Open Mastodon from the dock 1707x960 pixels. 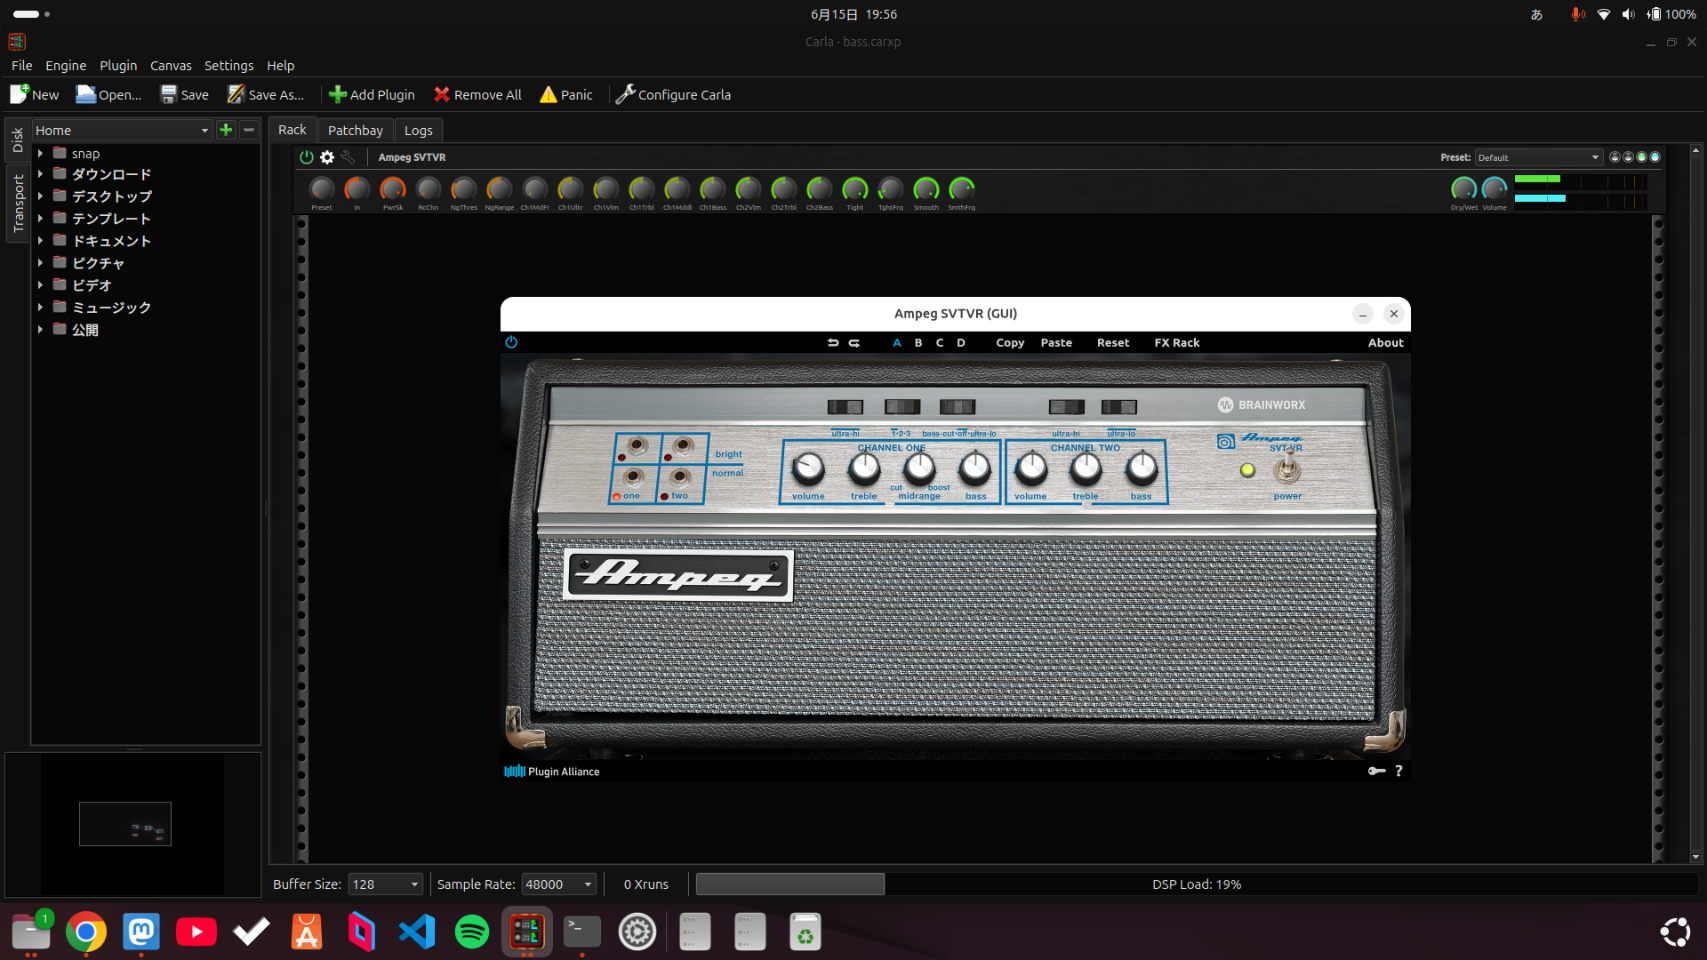pos(141,932)
